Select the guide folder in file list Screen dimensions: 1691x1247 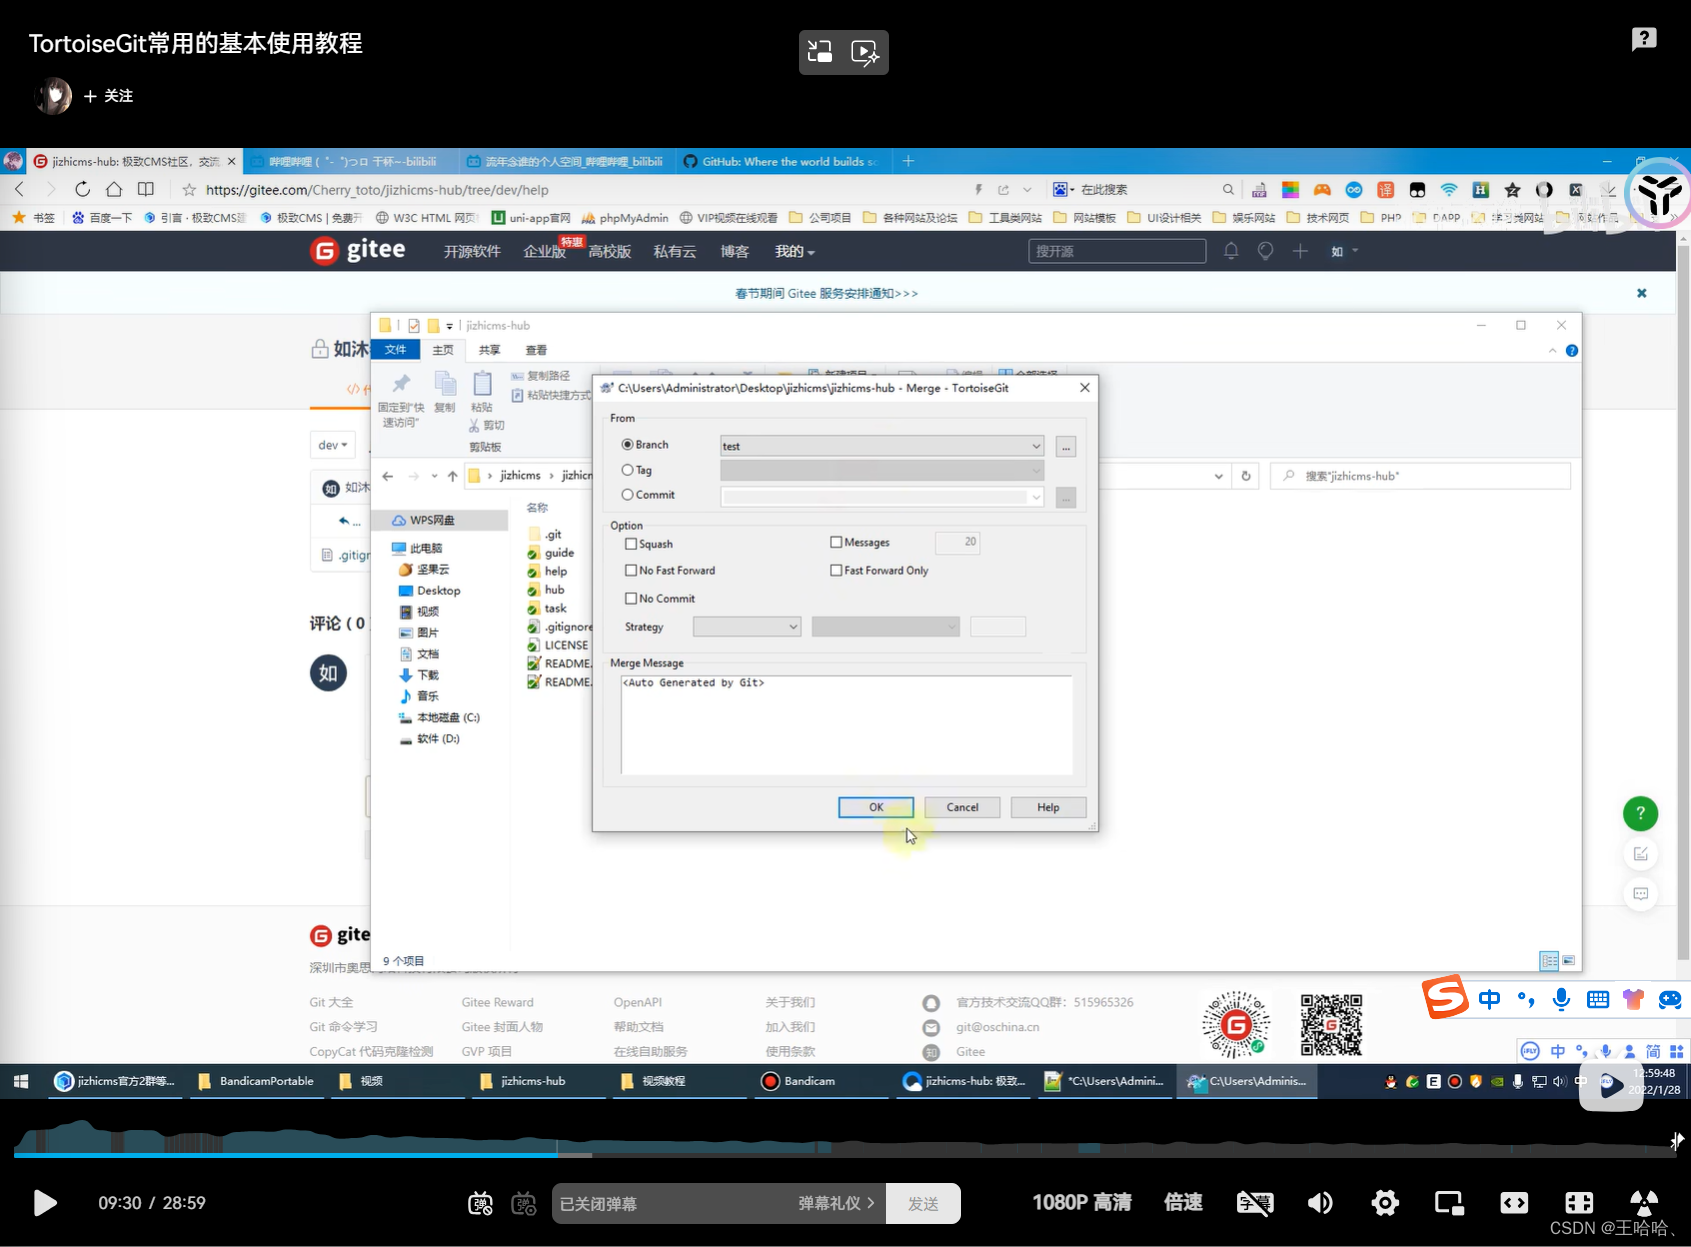(x=558, y=553)
